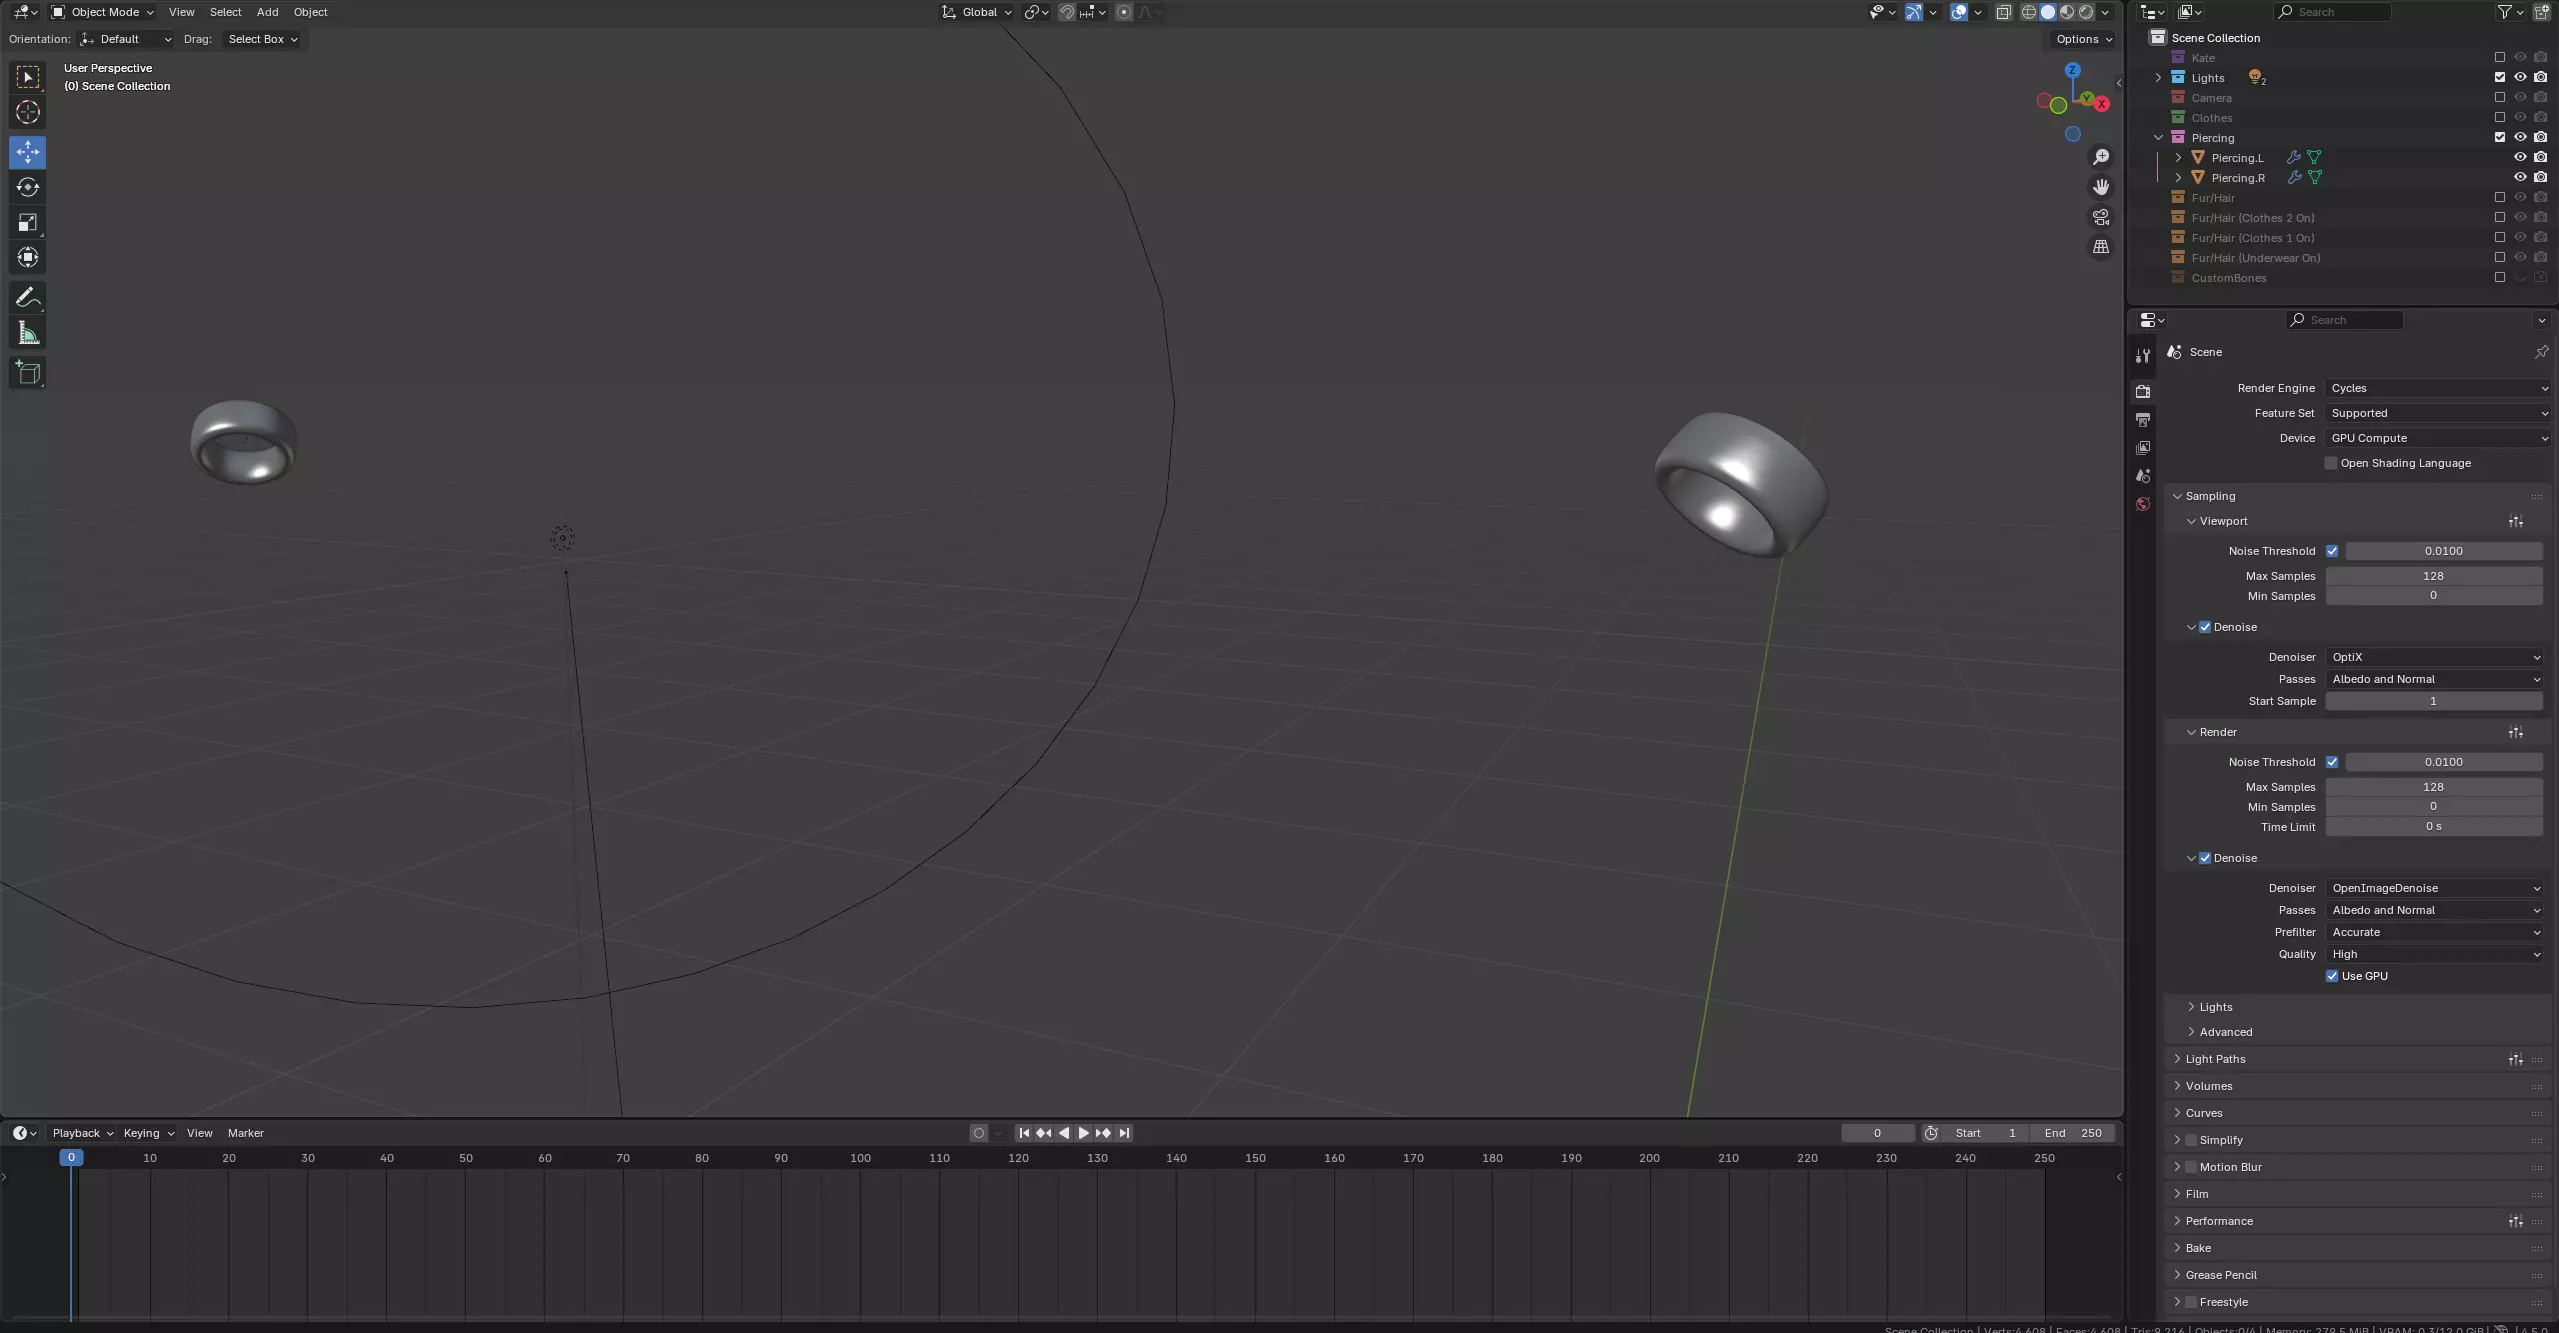Image resolution: width=2559 pixels, height=1333 pixels.
Task: Enable Open Shading Language checkbox
Action: click(2331, 463)
